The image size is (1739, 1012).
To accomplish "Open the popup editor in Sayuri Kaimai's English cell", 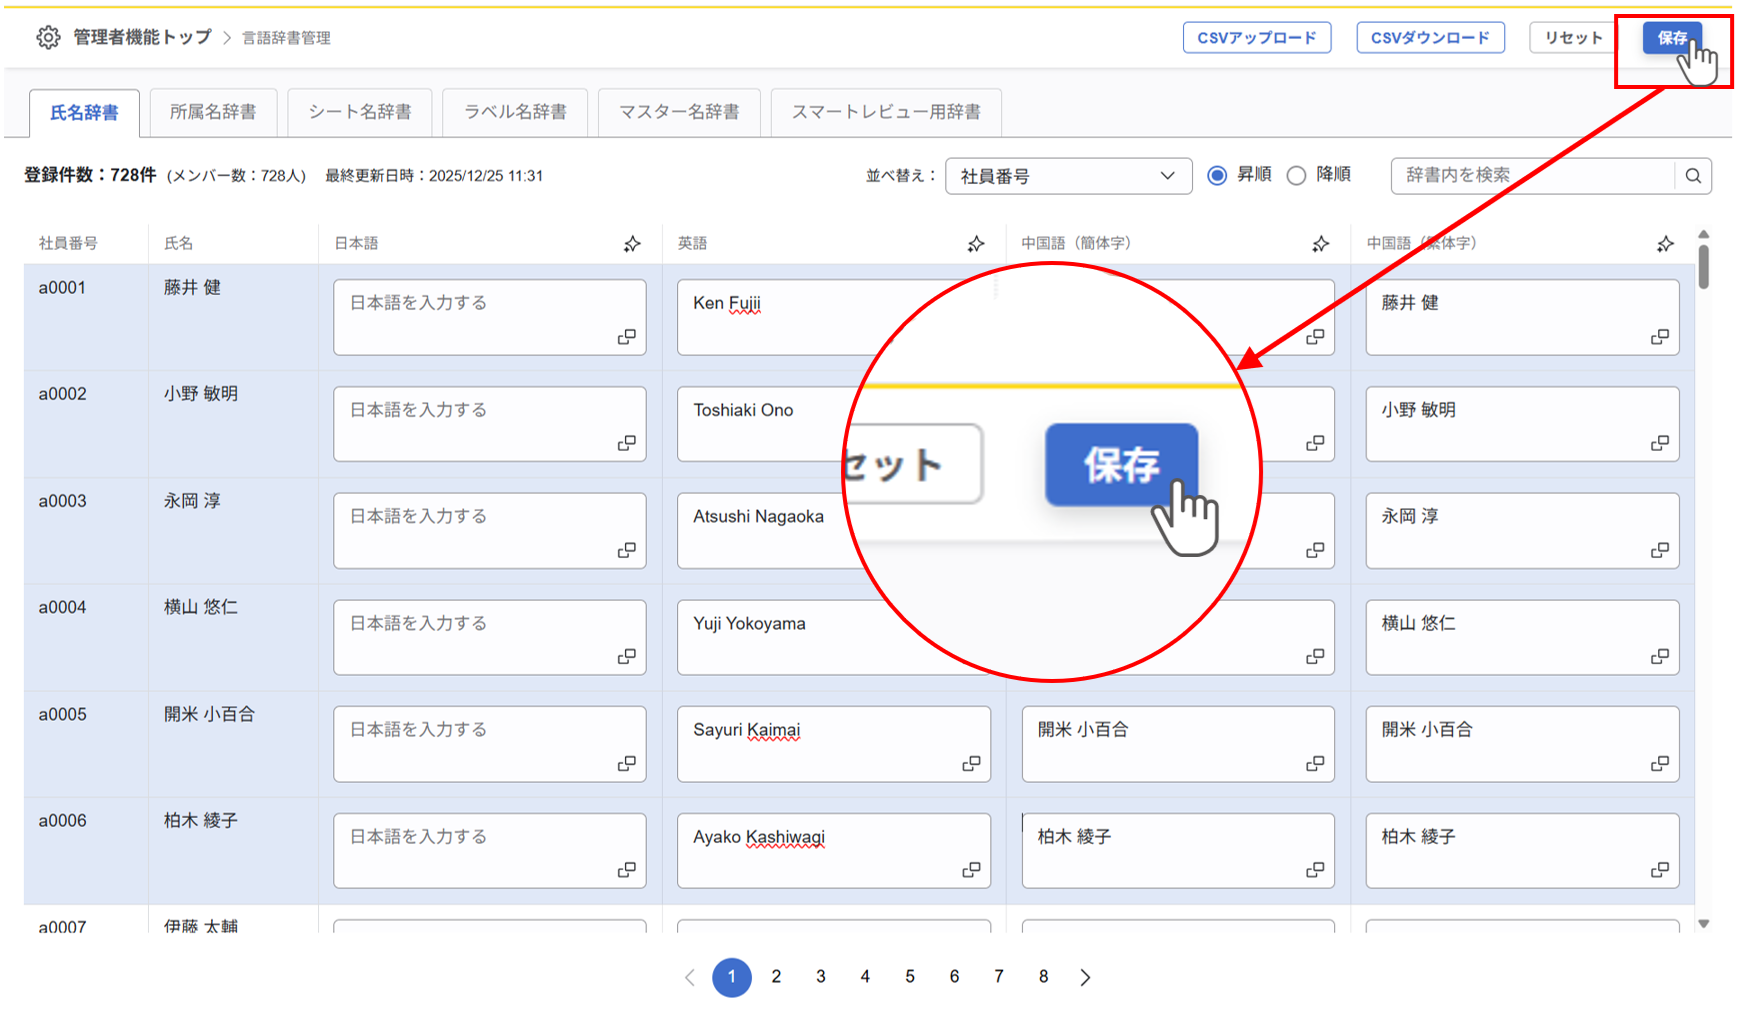I will tap(971, 762).
